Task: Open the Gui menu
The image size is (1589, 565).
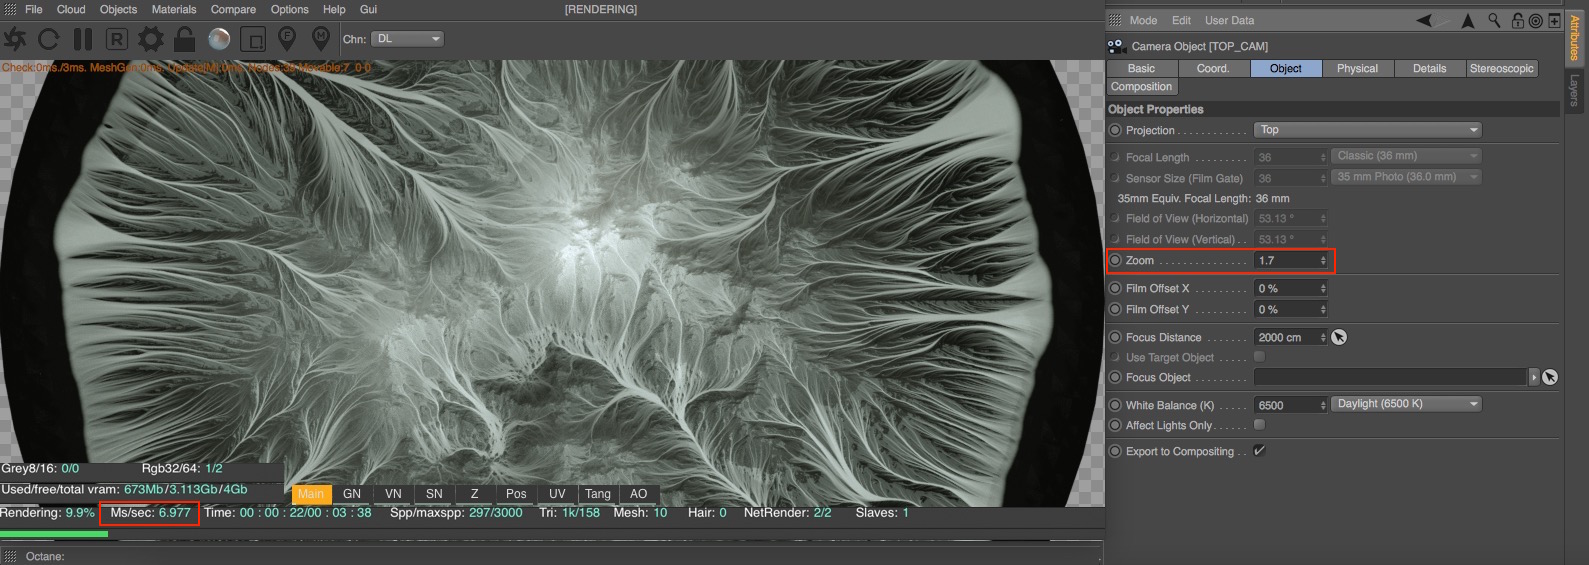Action: 368,9
